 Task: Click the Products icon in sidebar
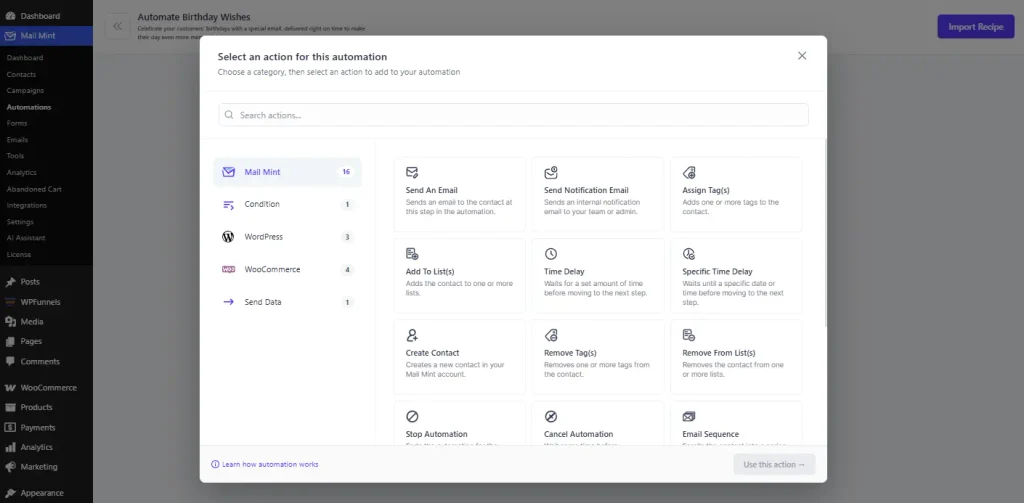click(10, 408)
